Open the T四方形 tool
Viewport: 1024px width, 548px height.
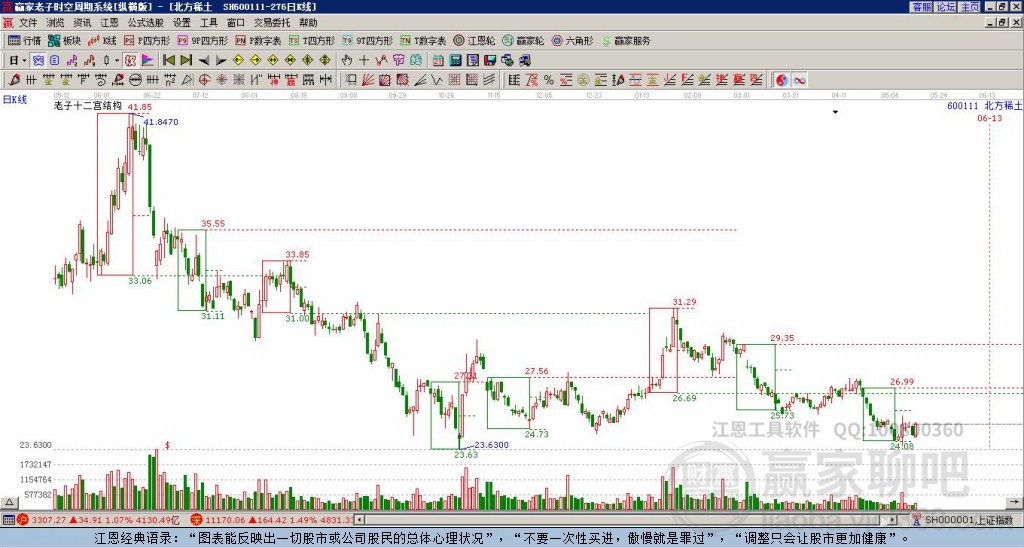312,40
